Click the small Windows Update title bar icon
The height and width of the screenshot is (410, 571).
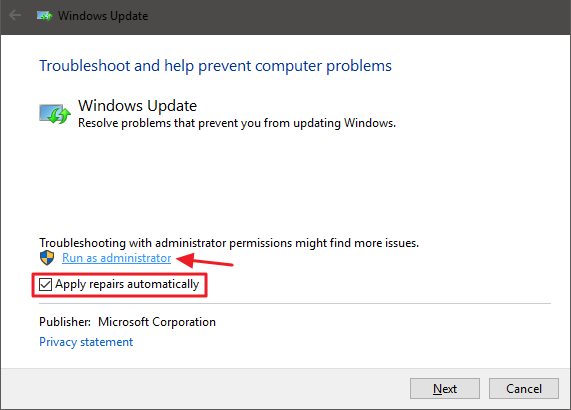pyautogui.click(x=44, y=16)
